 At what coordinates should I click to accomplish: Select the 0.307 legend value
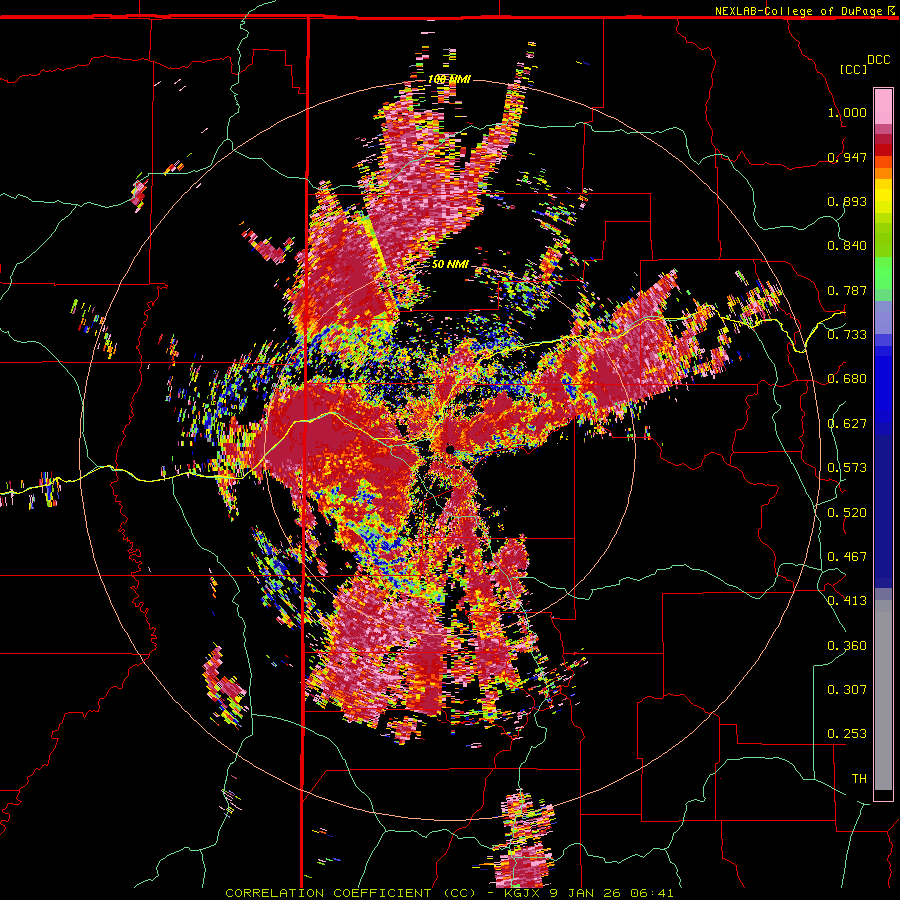(x=847, y=690)
